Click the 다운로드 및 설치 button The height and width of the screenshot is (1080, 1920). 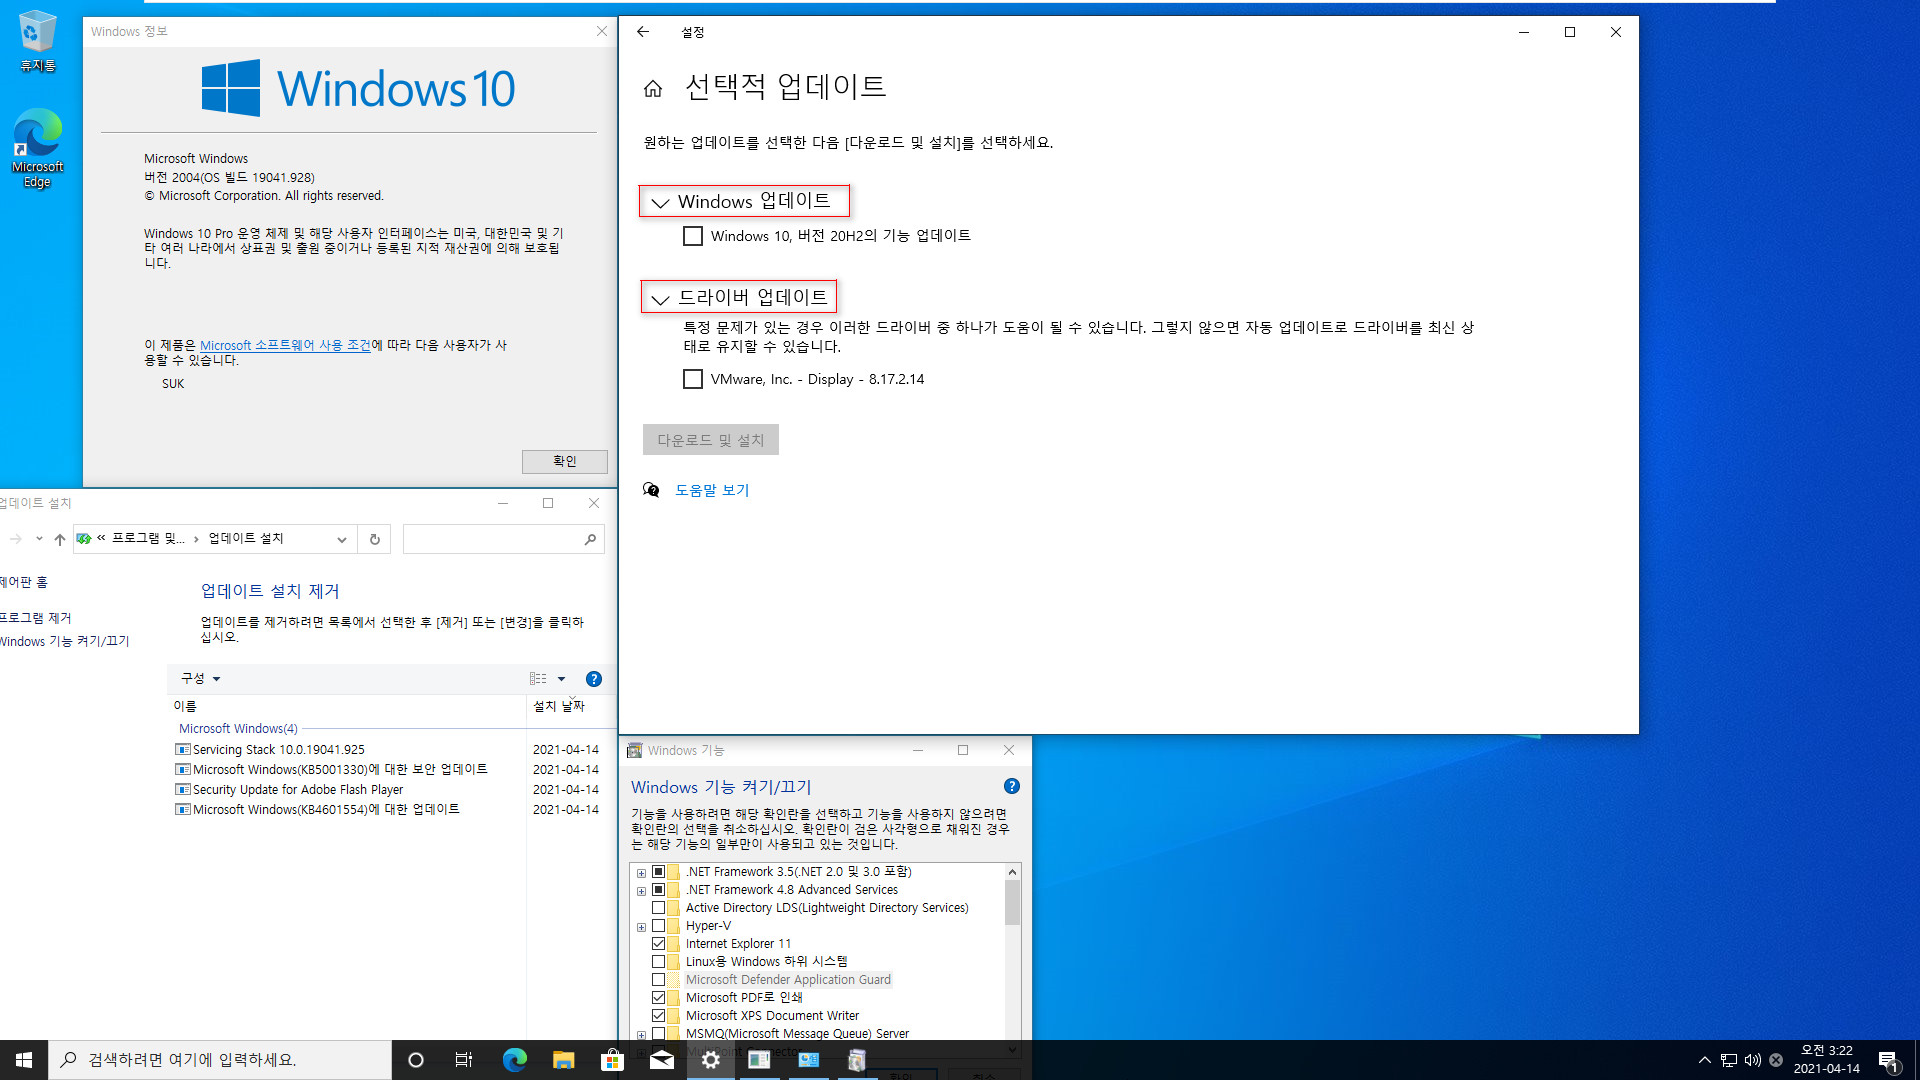[711, 440]
